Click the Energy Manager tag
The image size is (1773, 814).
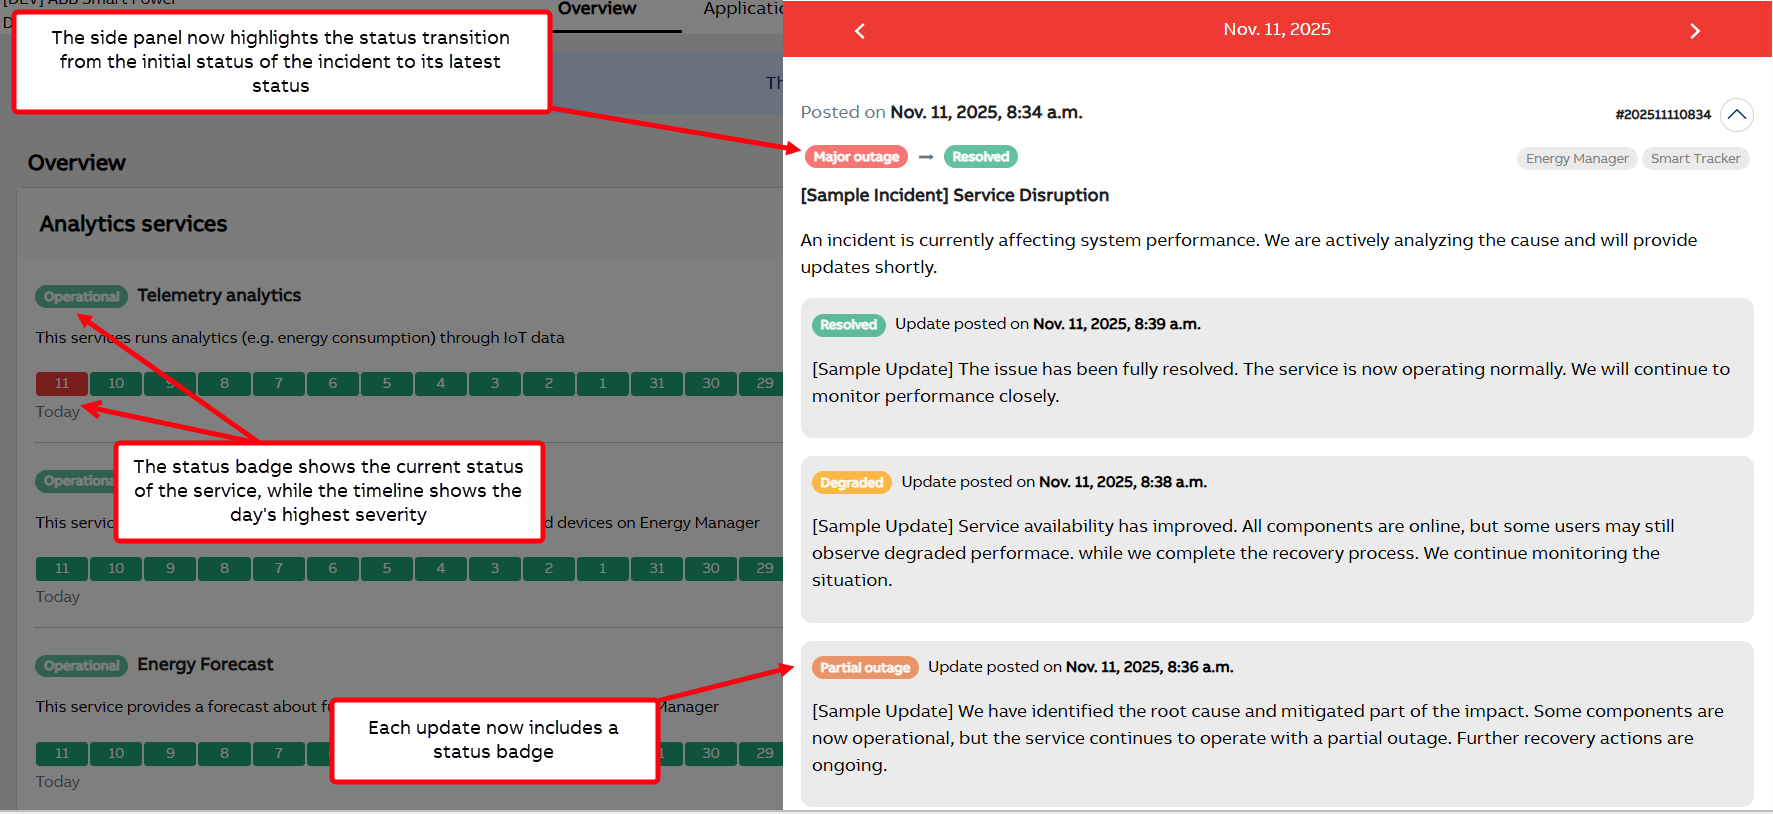click(1576, 159)
